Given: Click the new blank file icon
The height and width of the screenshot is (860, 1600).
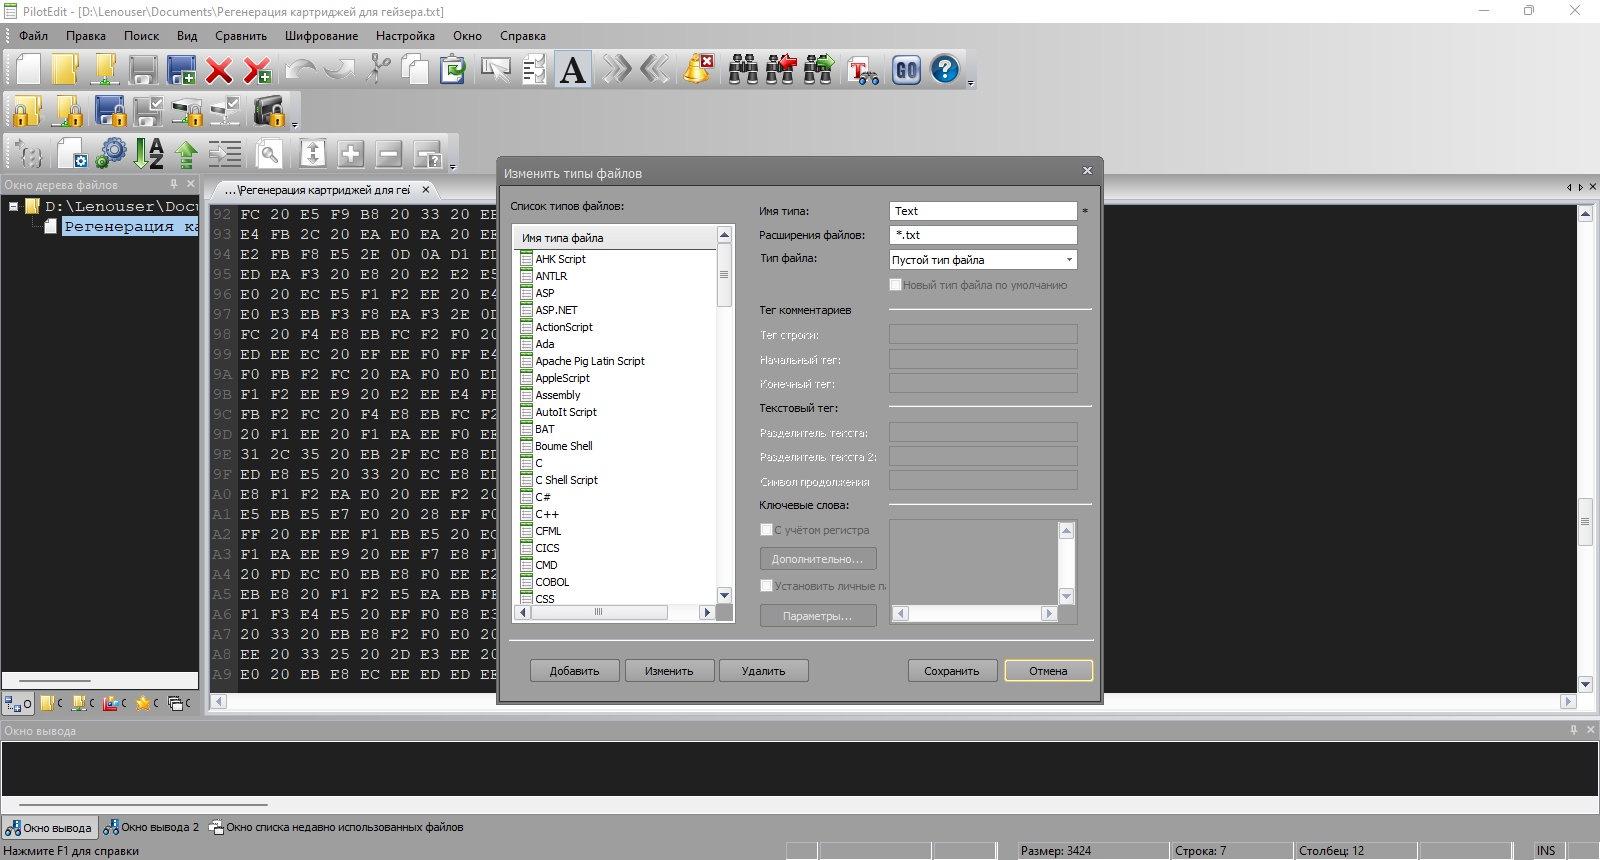Looking at the screenshot, I should click(27, 69).
